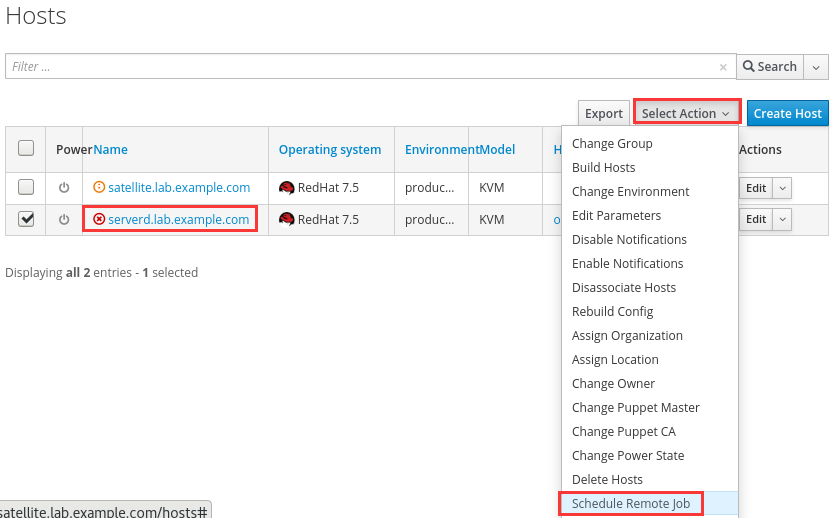Click orange warning status icon beside satellite host
Screen dimensions: 832x518
(98, 187)
